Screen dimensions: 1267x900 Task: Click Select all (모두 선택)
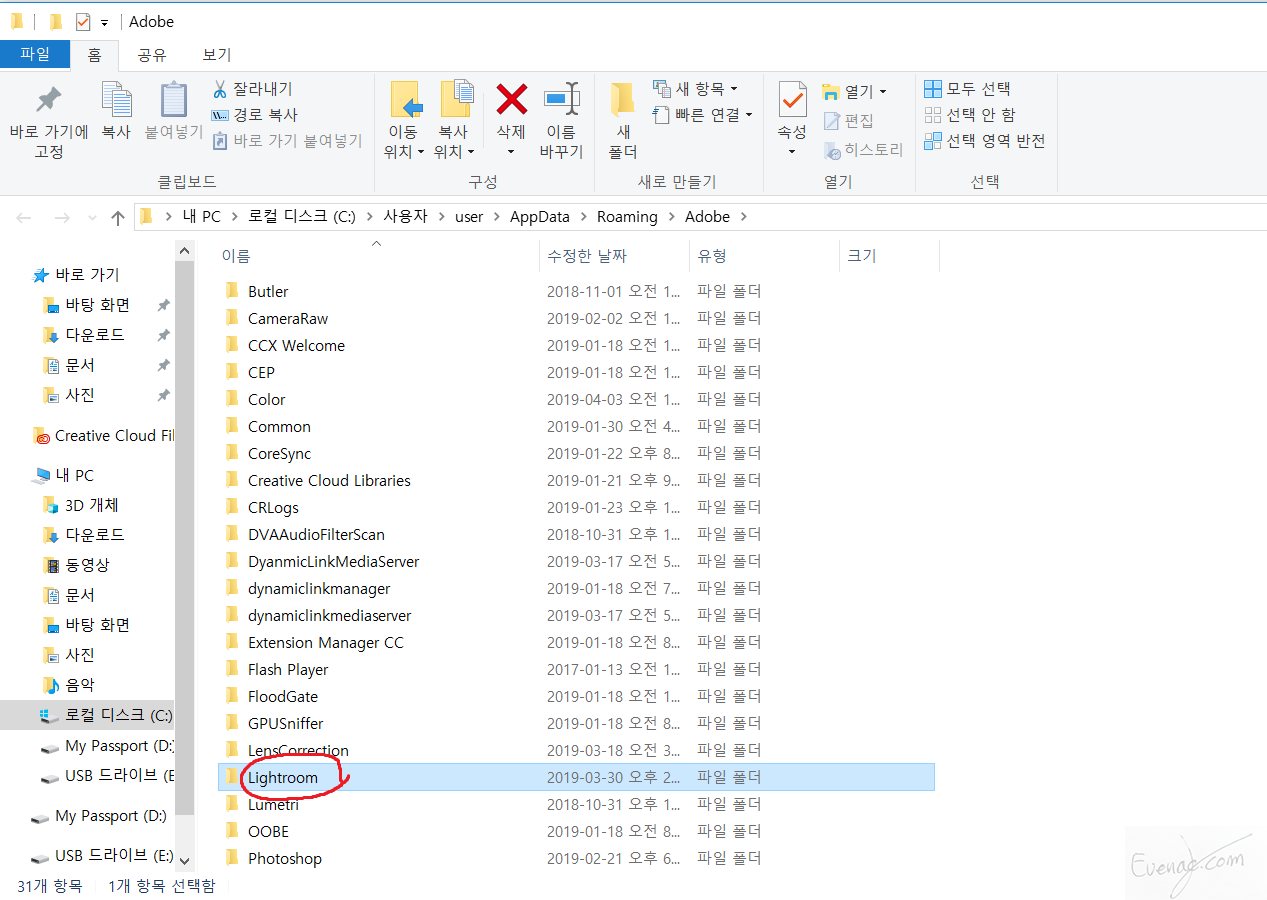click(x=967, y=89)
